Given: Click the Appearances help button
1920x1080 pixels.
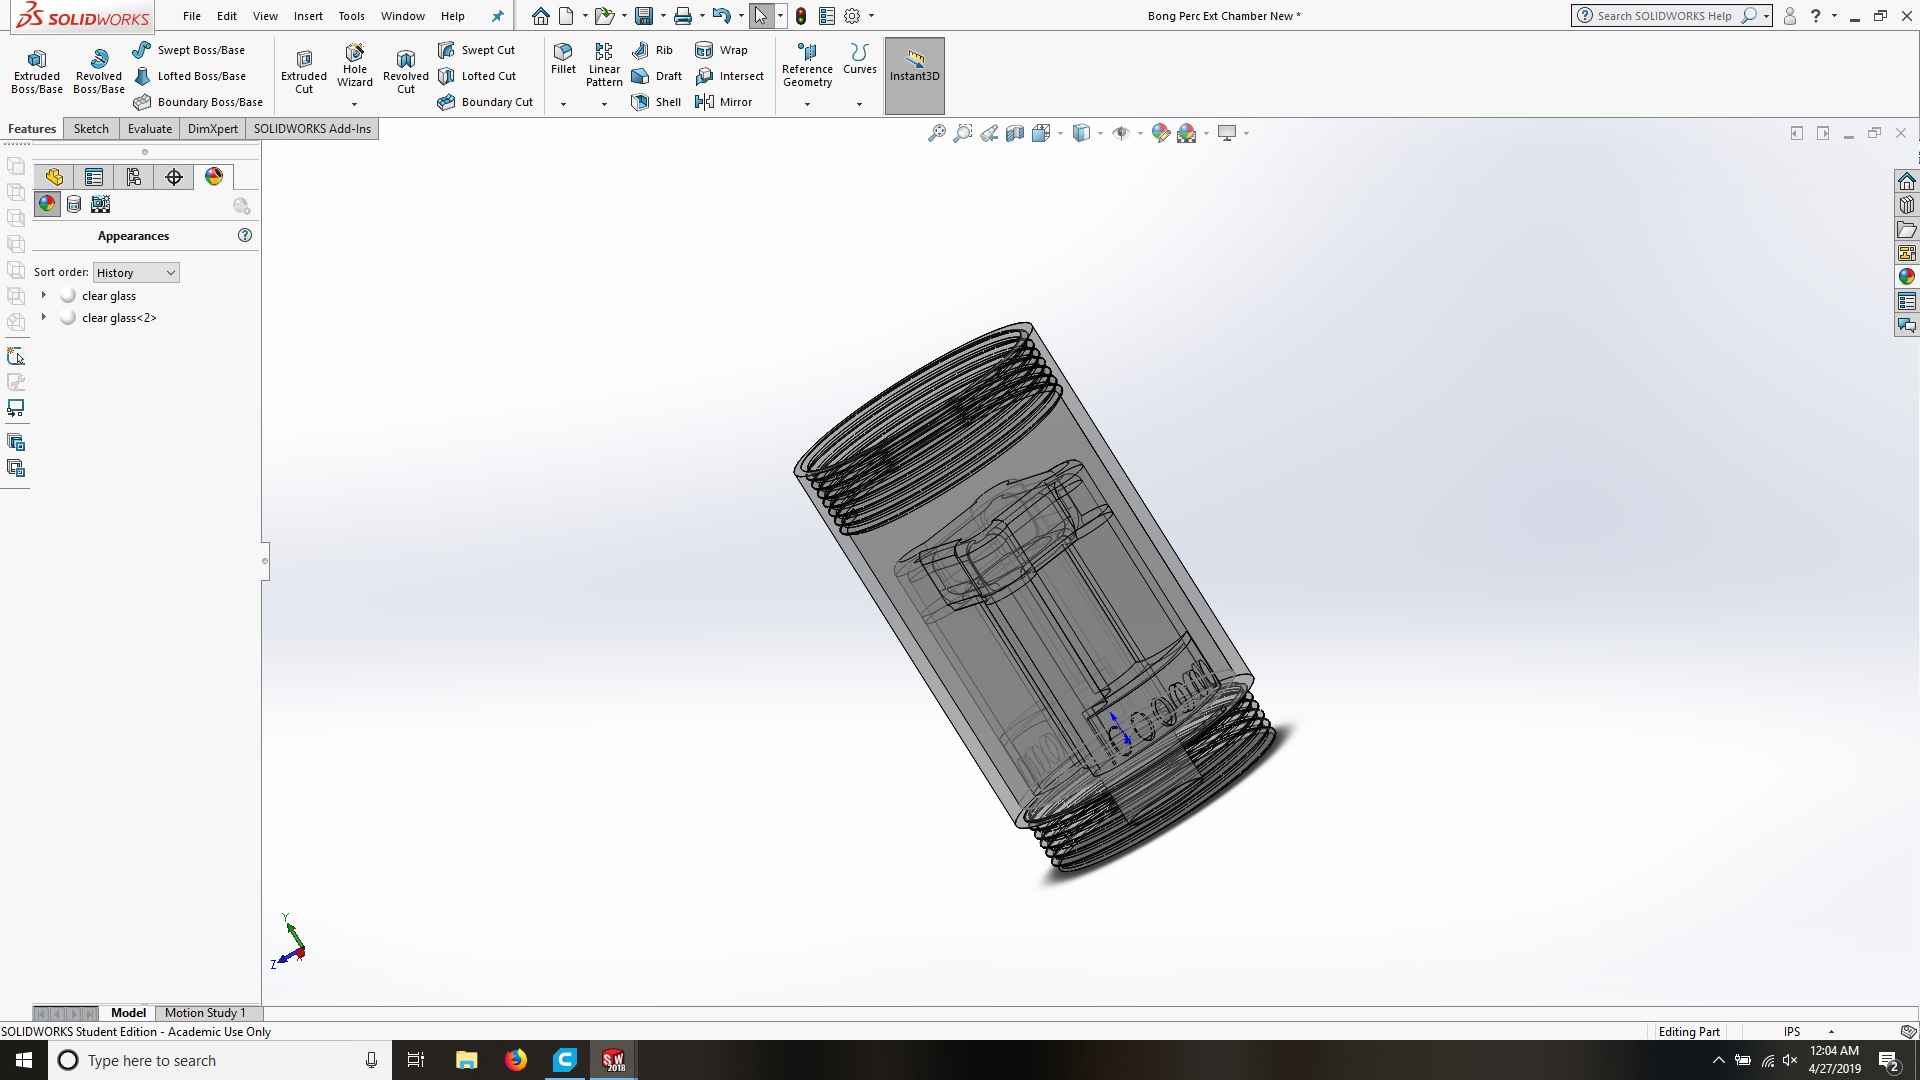Looking at the screenshot, I should point(245,235).
